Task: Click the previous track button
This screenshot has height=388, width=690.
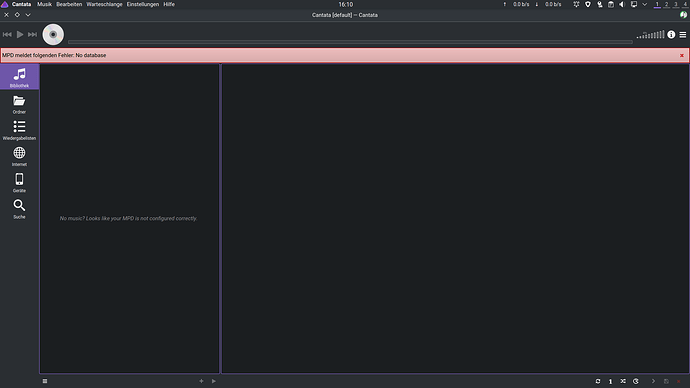Action: click(x=7, y=34)
